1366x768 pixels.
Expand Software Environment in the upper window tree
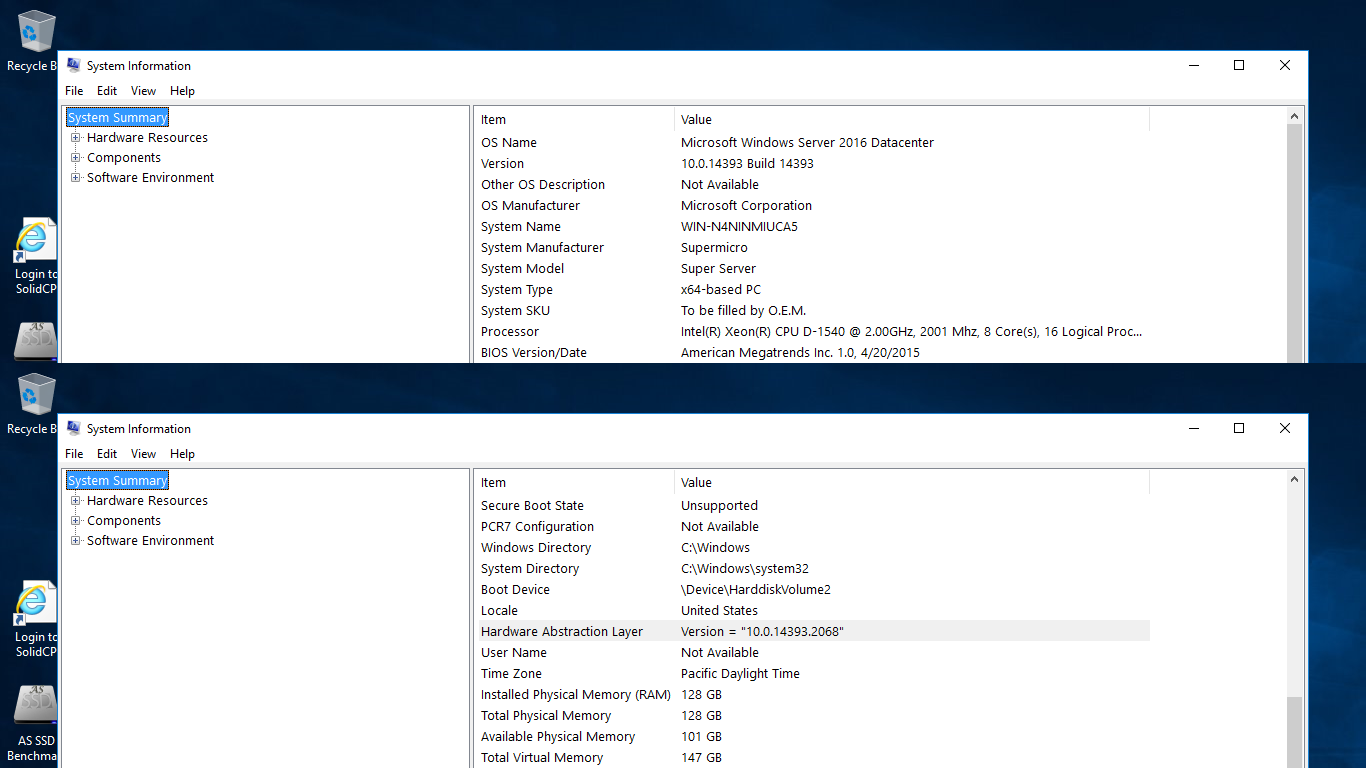pos(76,178)
